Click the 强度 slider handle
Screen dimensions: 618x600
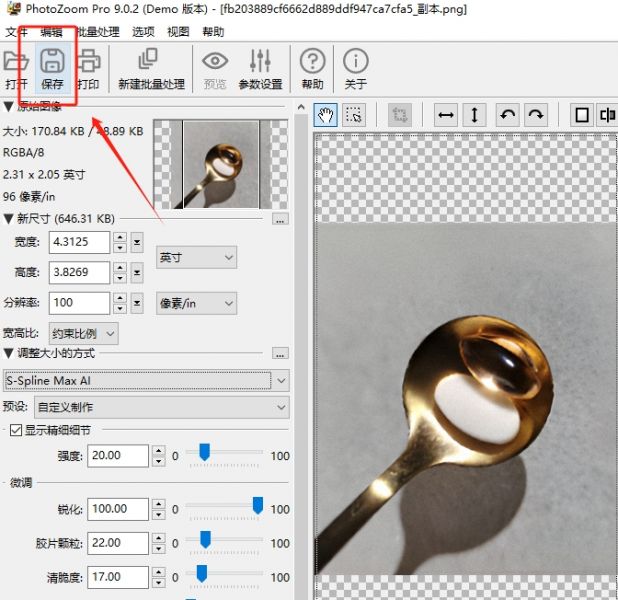(204, 452)
